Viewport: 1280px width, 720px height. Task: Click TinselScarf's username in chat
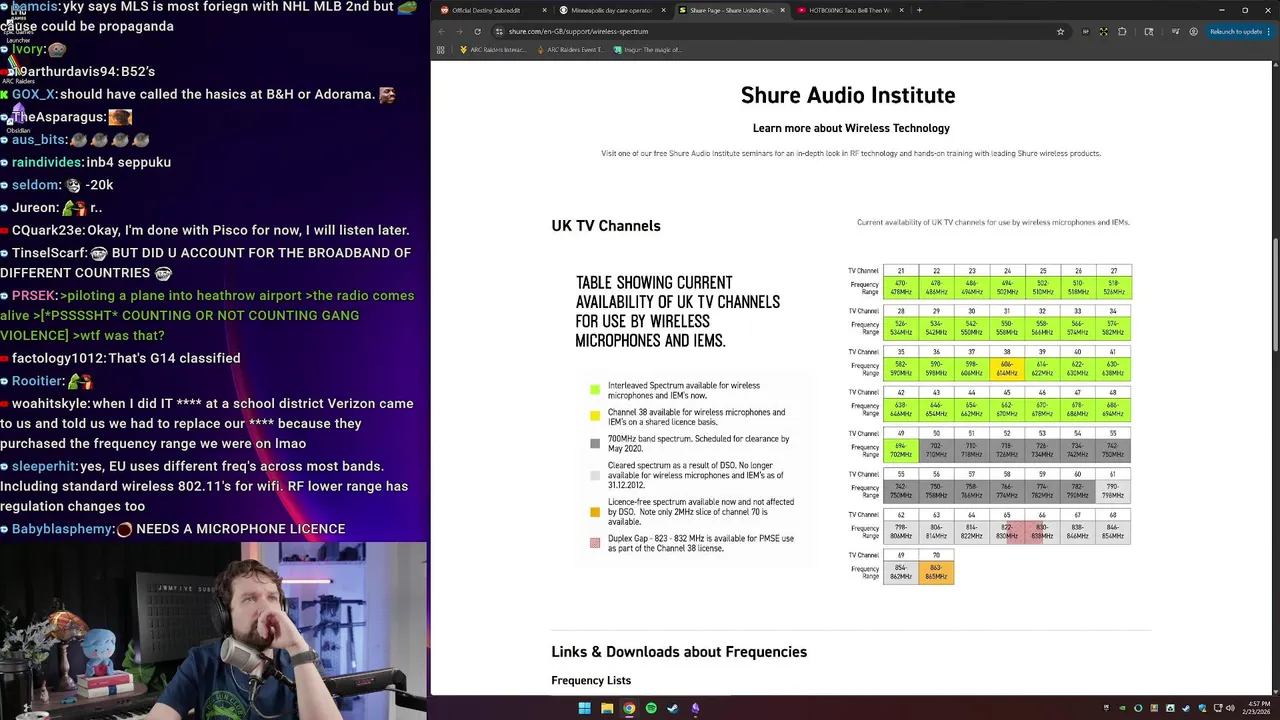[47, 253]
